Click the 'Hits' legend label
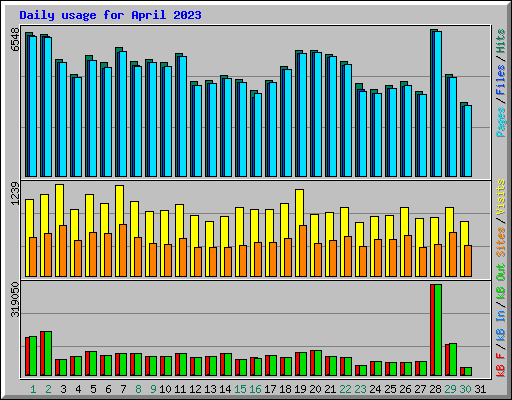The height and width of the screenshot is (400, 512). (x=500, y=41)
